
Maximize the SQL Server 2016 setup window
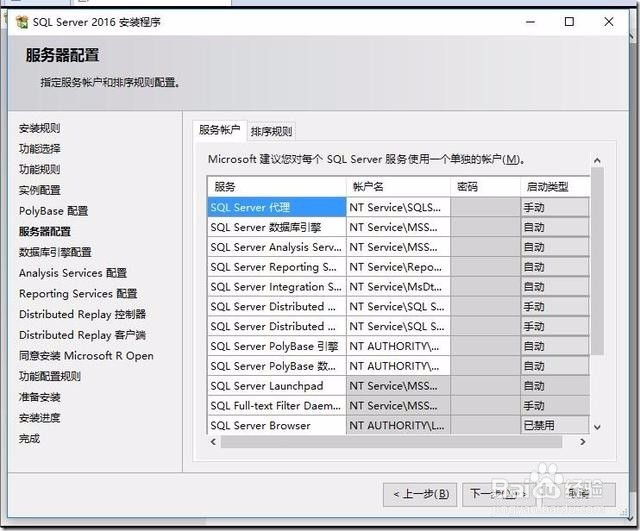click(569, 22)
